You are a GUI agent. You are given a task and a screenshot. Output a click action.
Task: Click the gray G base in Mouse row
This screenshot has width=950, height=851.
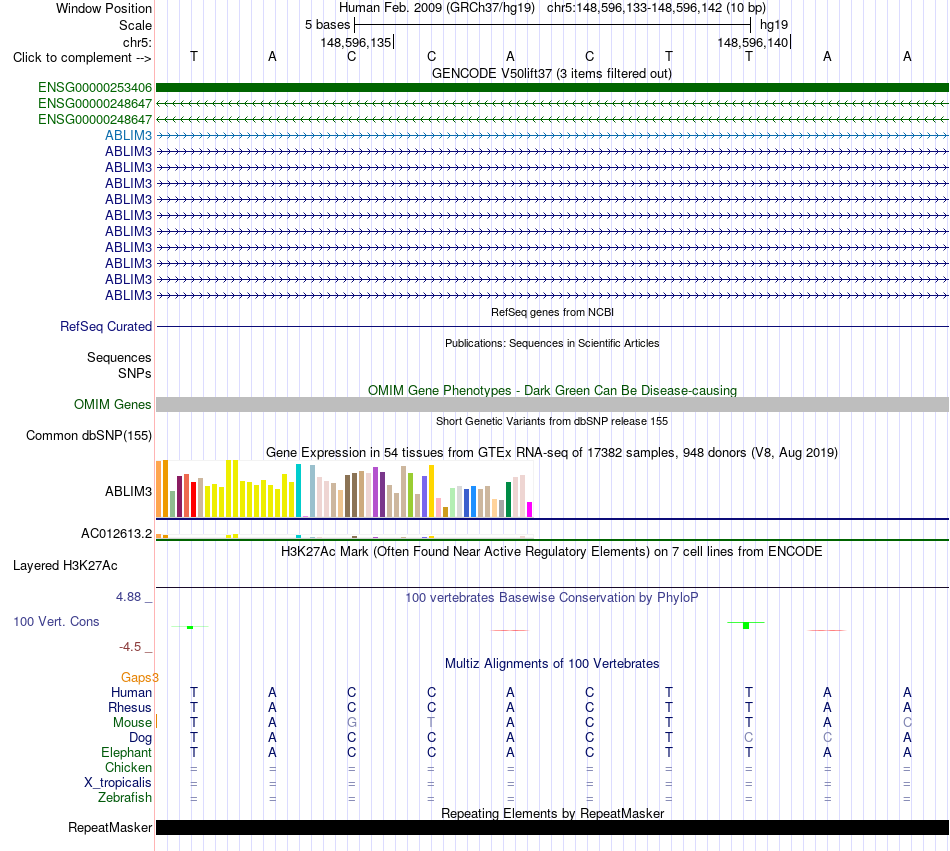(351, 722)
